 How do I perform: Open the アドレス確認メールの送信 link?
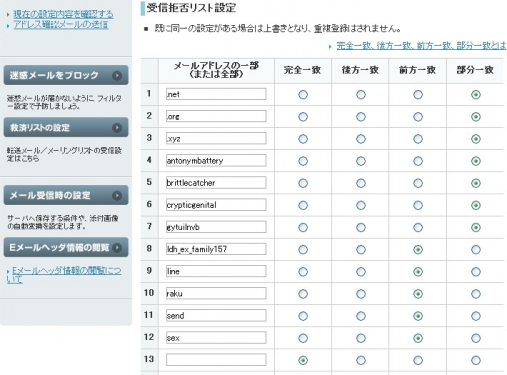point(61,25)
